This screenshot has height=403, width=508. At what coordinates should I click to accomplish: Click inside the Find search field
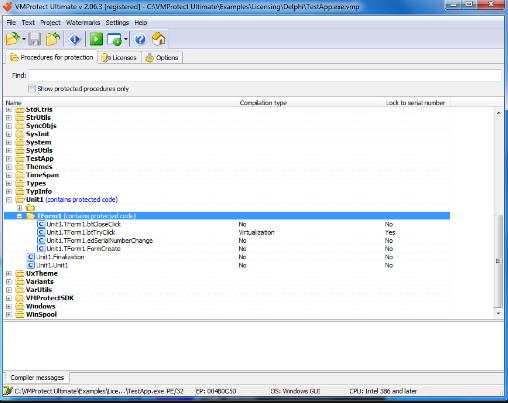pos(265,75)
